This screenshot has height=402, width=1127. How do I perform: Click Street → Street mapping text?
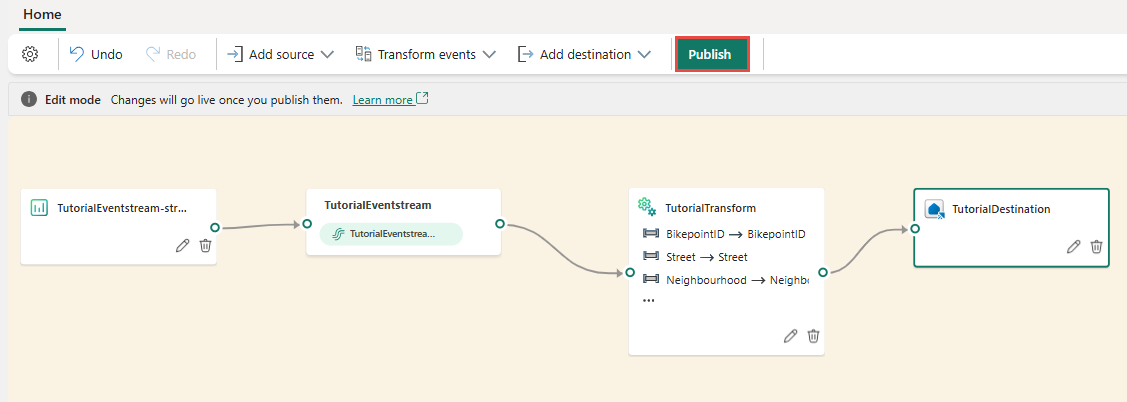[x=707, y=257]
